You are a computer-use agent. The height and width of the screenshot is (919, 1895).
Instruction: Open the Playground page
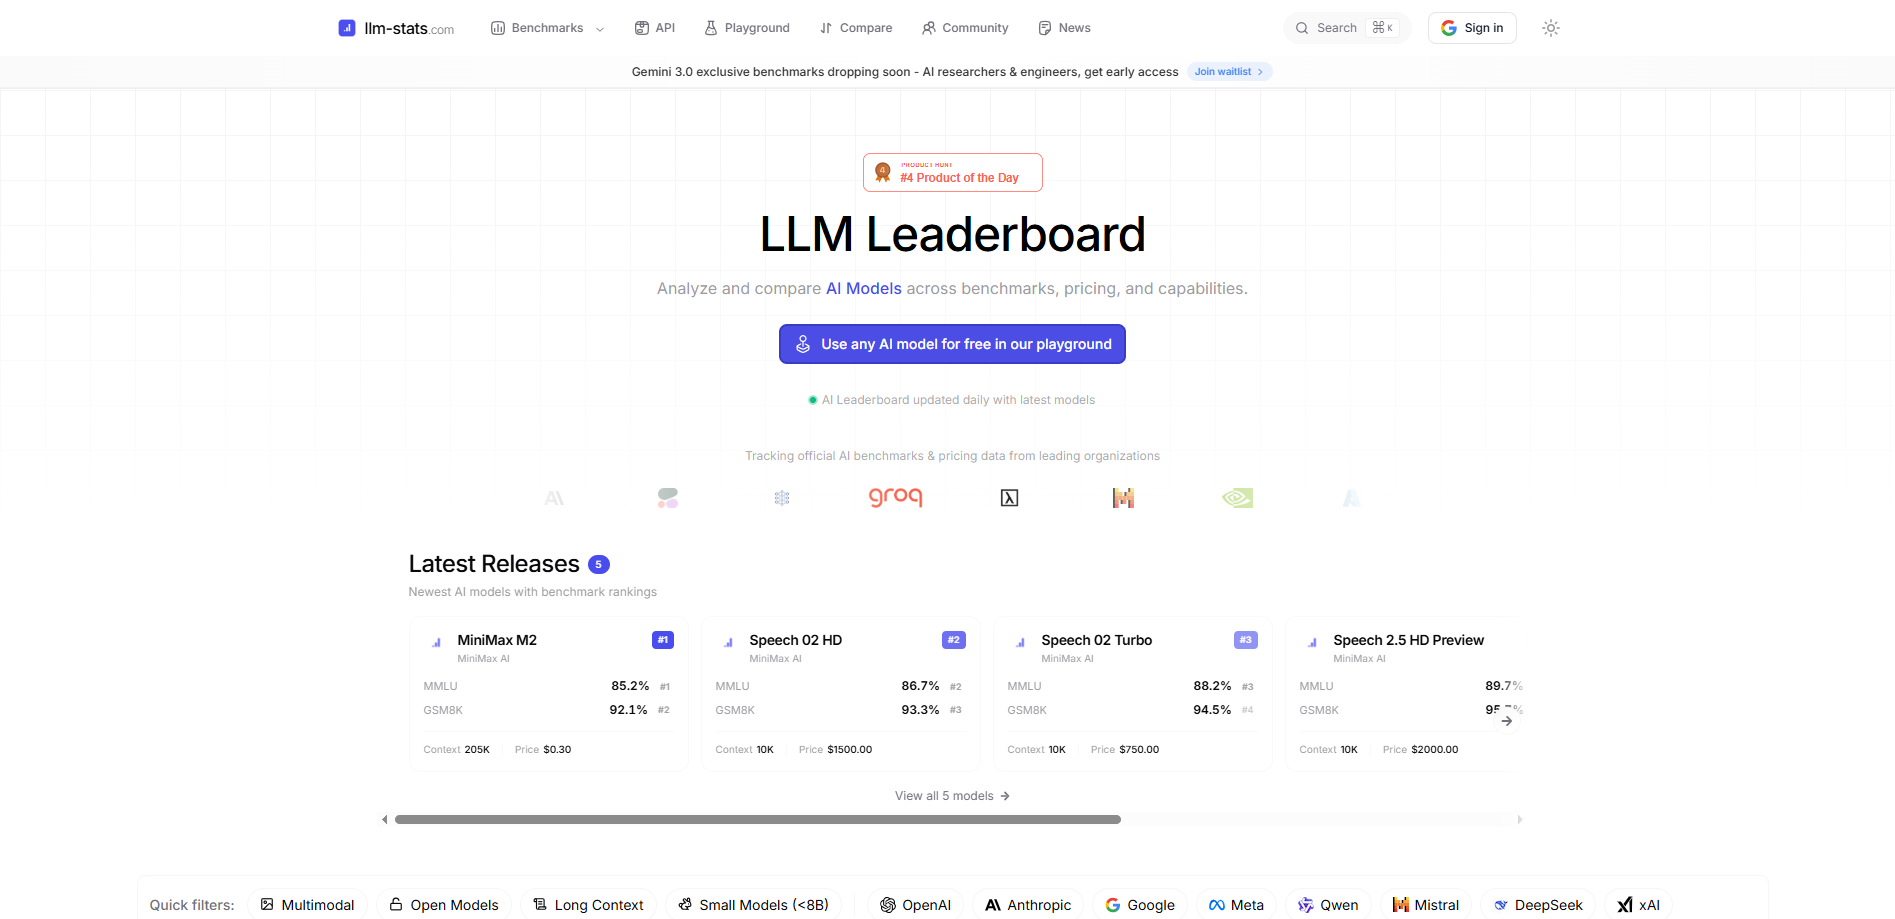[x=747, y=27]
